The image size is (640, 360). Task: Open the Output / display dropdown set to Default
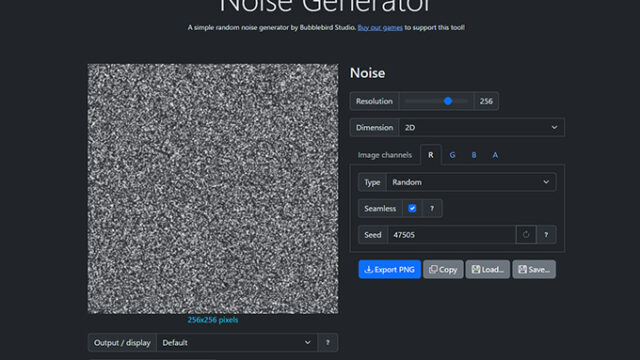point(237,343)
